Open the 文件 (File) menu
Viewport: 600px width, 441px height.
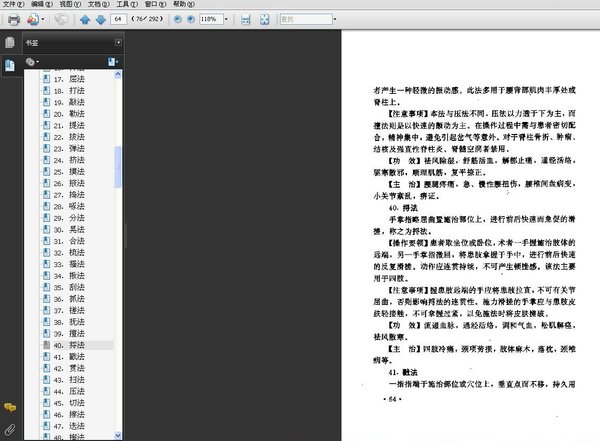pyautogui.click(x=11, y=4)
